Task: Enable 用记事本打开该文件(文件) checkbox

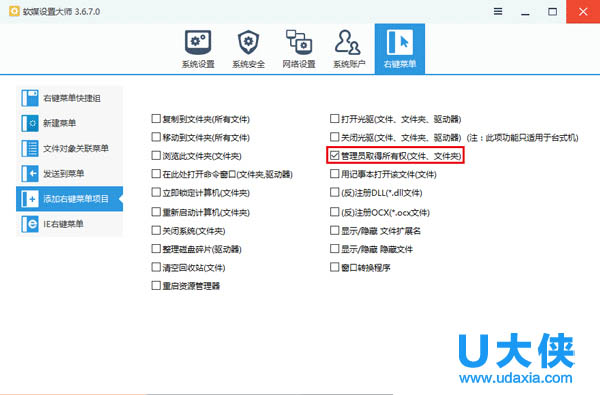Action: click(x=334, y=174)
